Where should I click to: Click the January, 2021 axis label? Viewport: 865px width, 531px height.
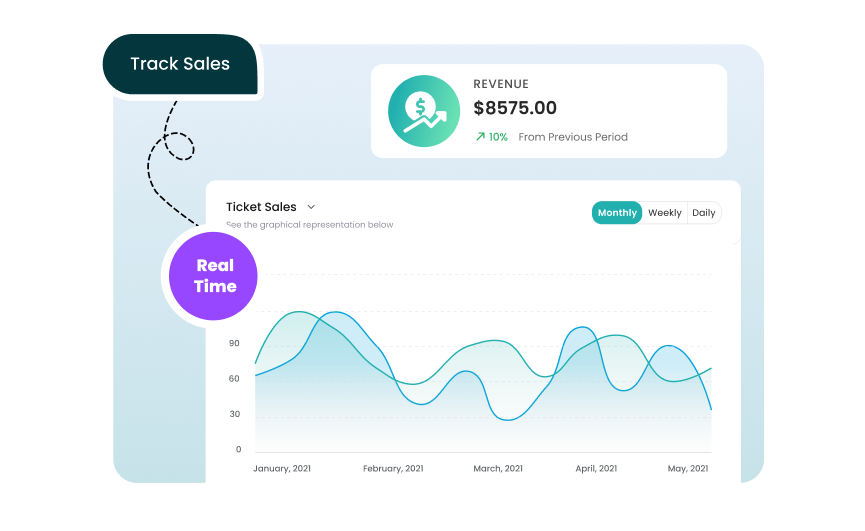click(x=282, y=468)
